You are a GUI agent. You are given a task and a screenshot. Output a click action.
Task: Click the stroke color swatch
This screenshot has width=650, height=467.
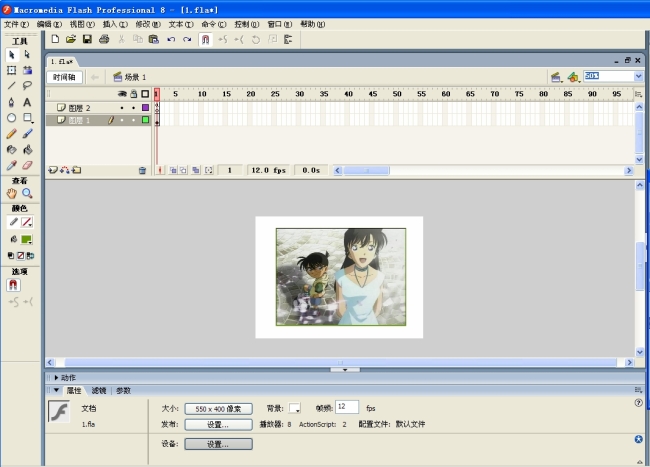(27, 222)
